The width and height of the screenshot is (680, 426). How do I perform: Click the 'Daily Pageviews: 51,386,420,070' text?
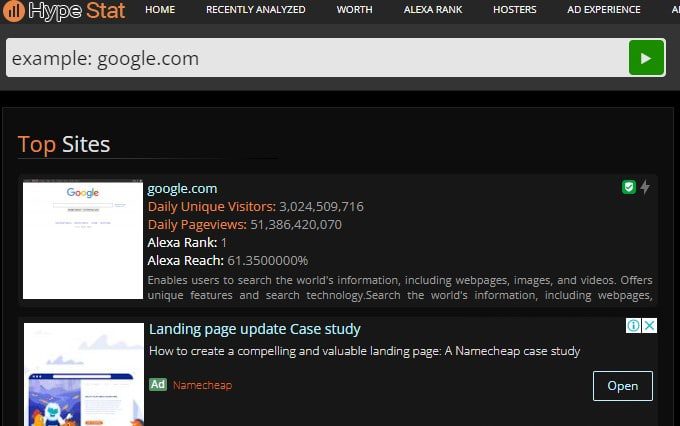[245, 225]
